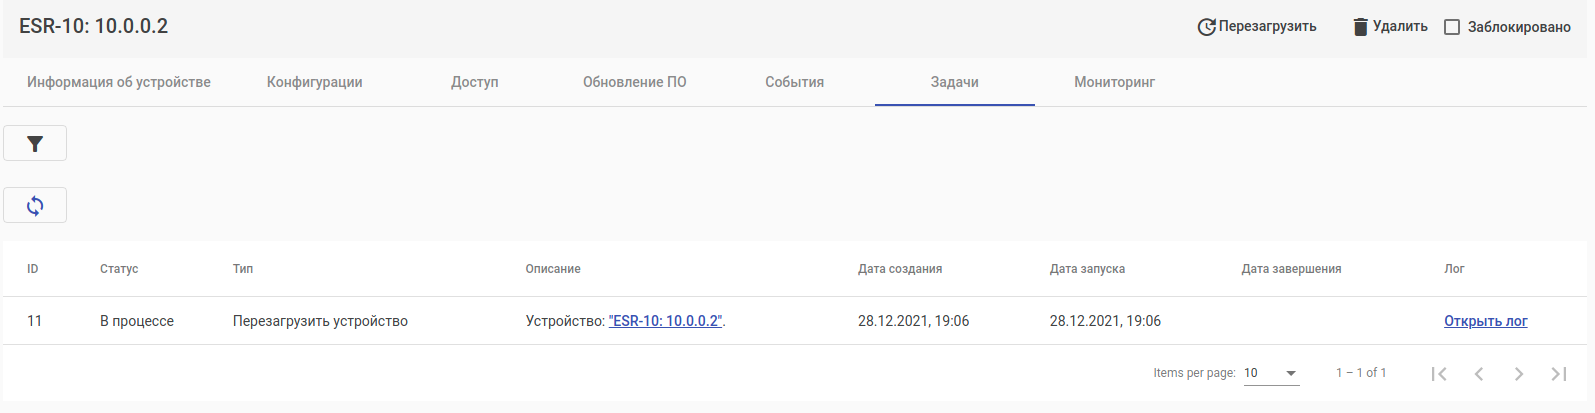Click the filter funnel icon button
The width and height of the screenshot is (1595, 413).
pyautogui.click(x=35, y=144)
